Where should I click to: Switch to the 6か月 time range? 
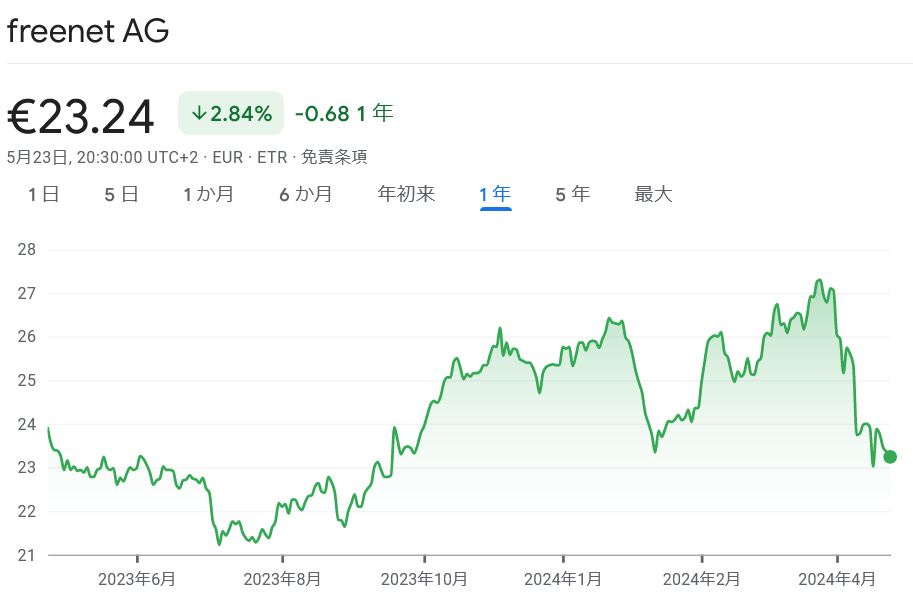(x=306, y=194)
